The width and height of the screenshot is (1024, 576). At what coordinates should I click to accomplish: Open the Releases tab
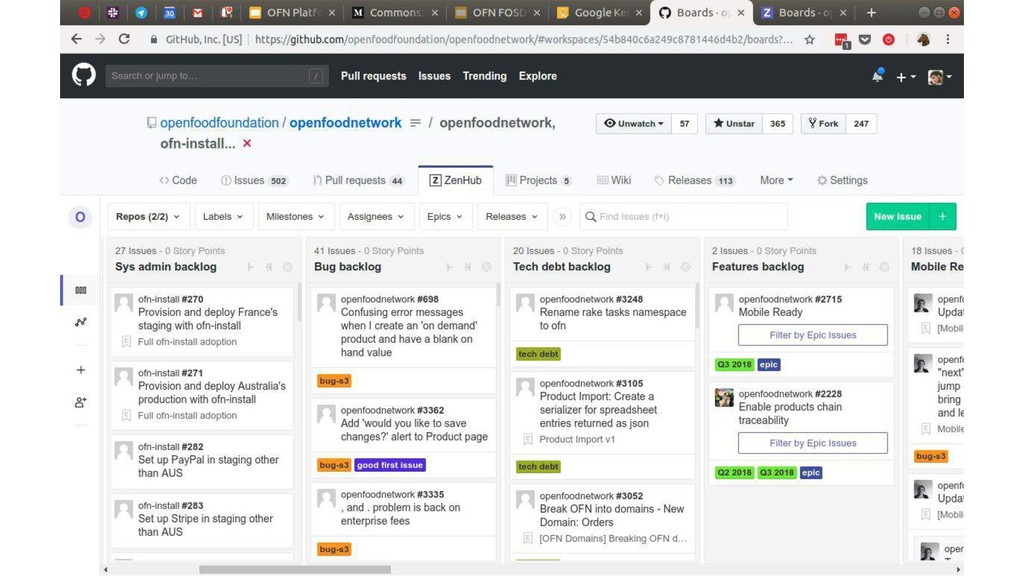694,180
